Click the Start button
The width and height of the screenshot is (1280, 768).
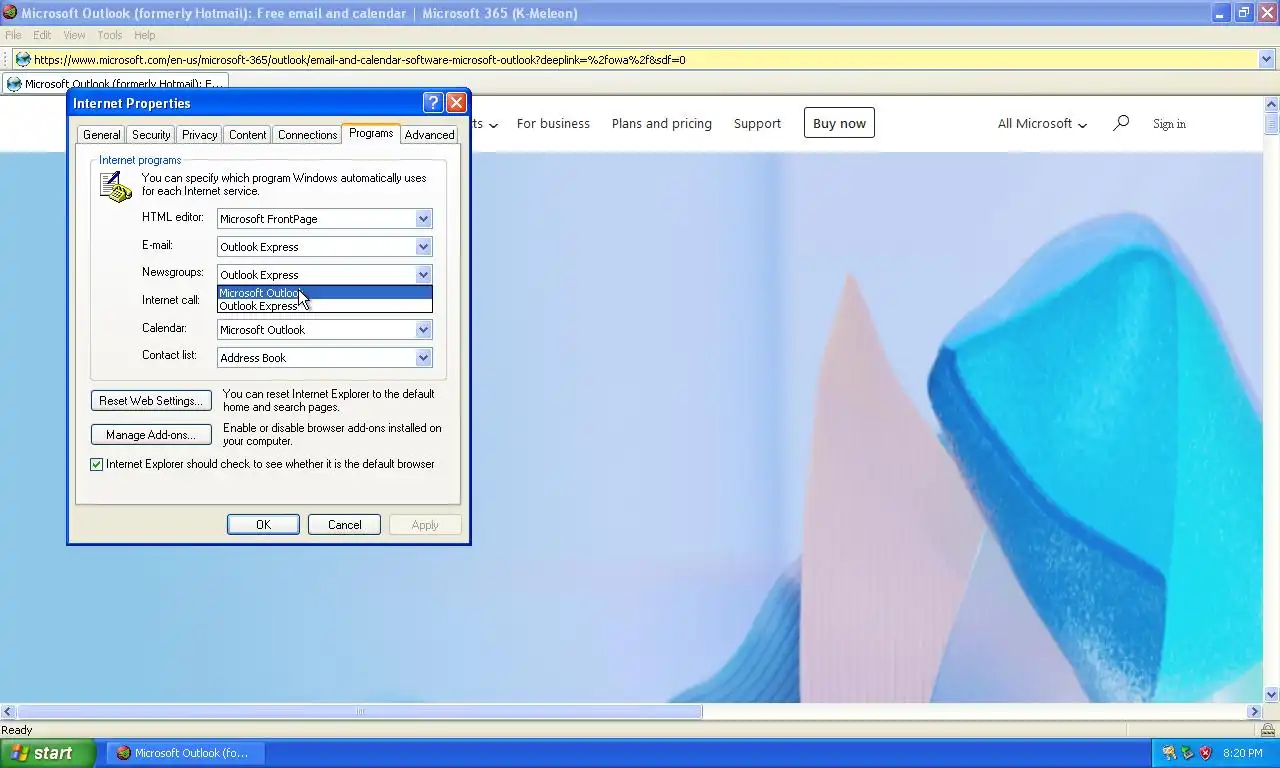tap(48, 753)
